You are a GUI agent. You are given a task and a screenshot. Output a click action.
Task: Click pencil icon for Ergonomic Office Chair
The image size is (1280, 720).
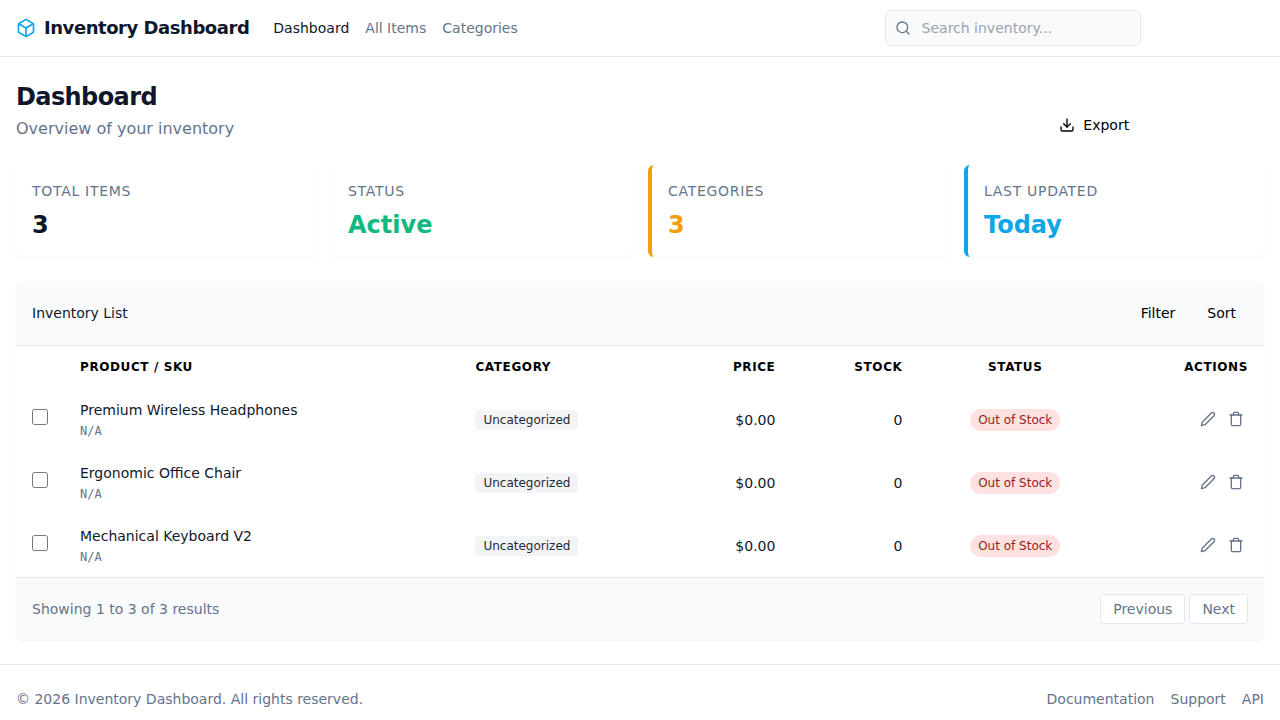coord(1208,482)
